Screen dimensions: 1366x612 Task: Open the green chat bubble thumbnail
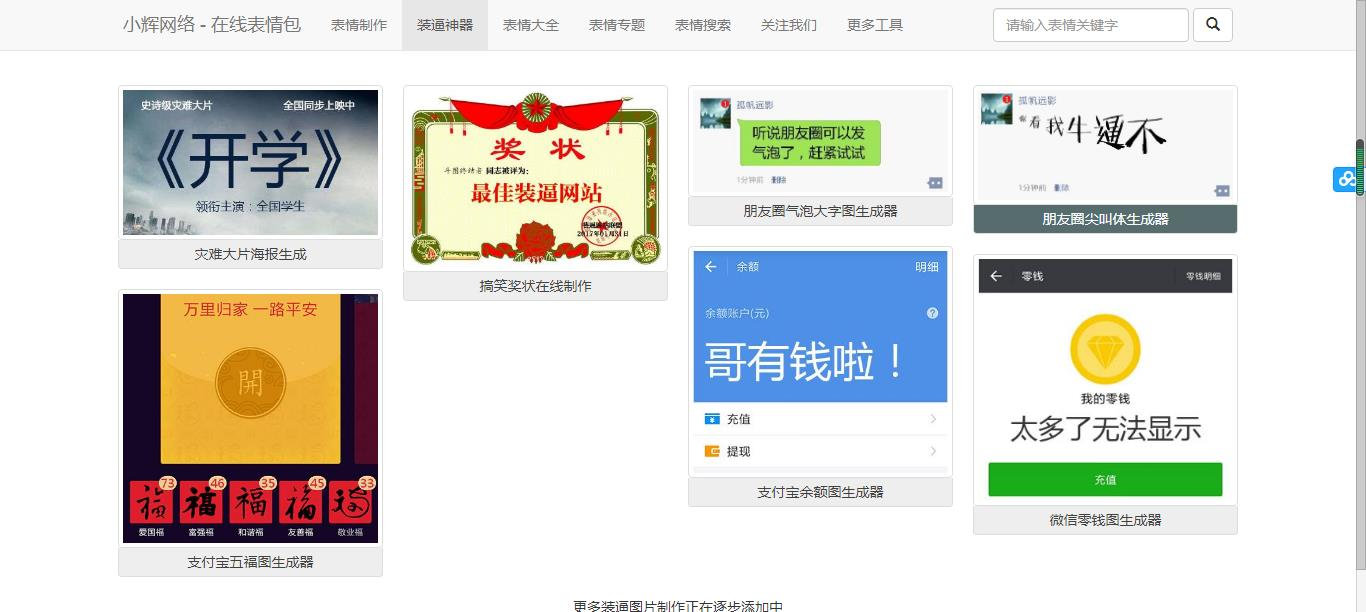pyautogui.click(x=820, y=141)
